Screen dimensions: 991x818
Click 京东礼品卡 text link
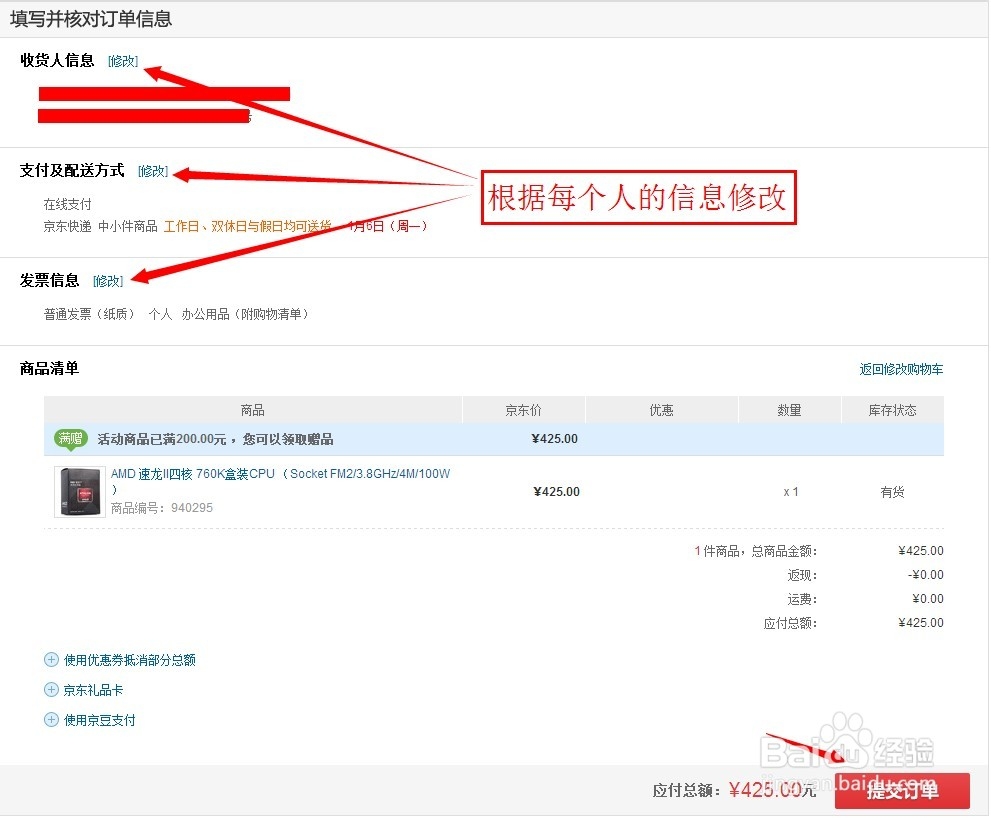coord(94,690)
